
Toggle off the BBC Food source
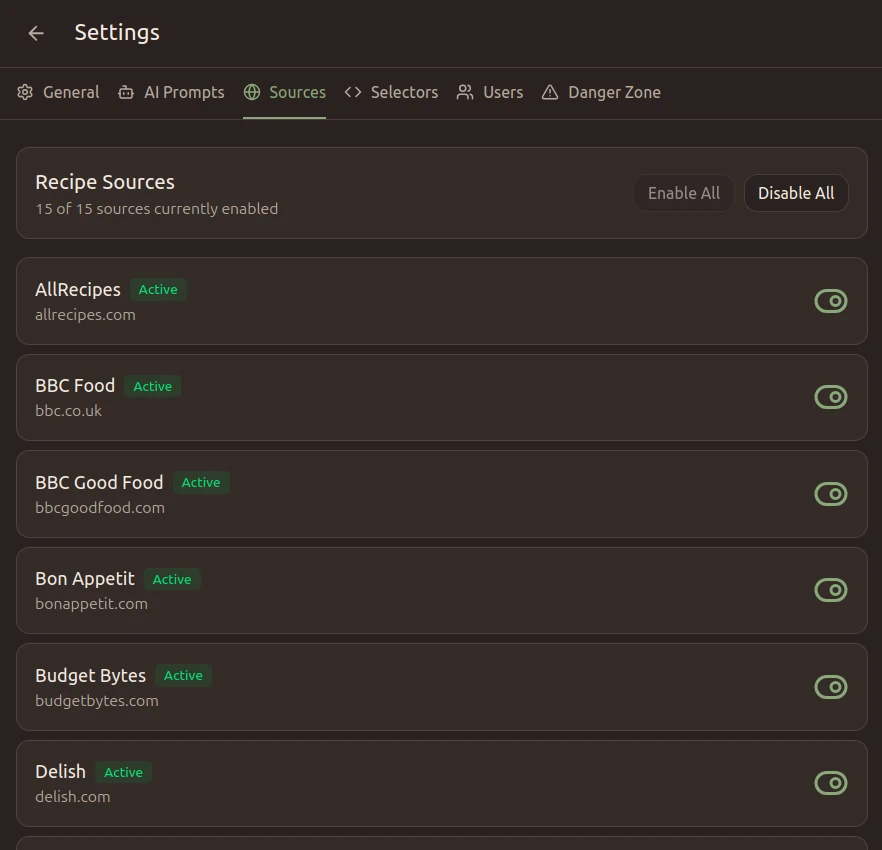(x=831, y=397)
